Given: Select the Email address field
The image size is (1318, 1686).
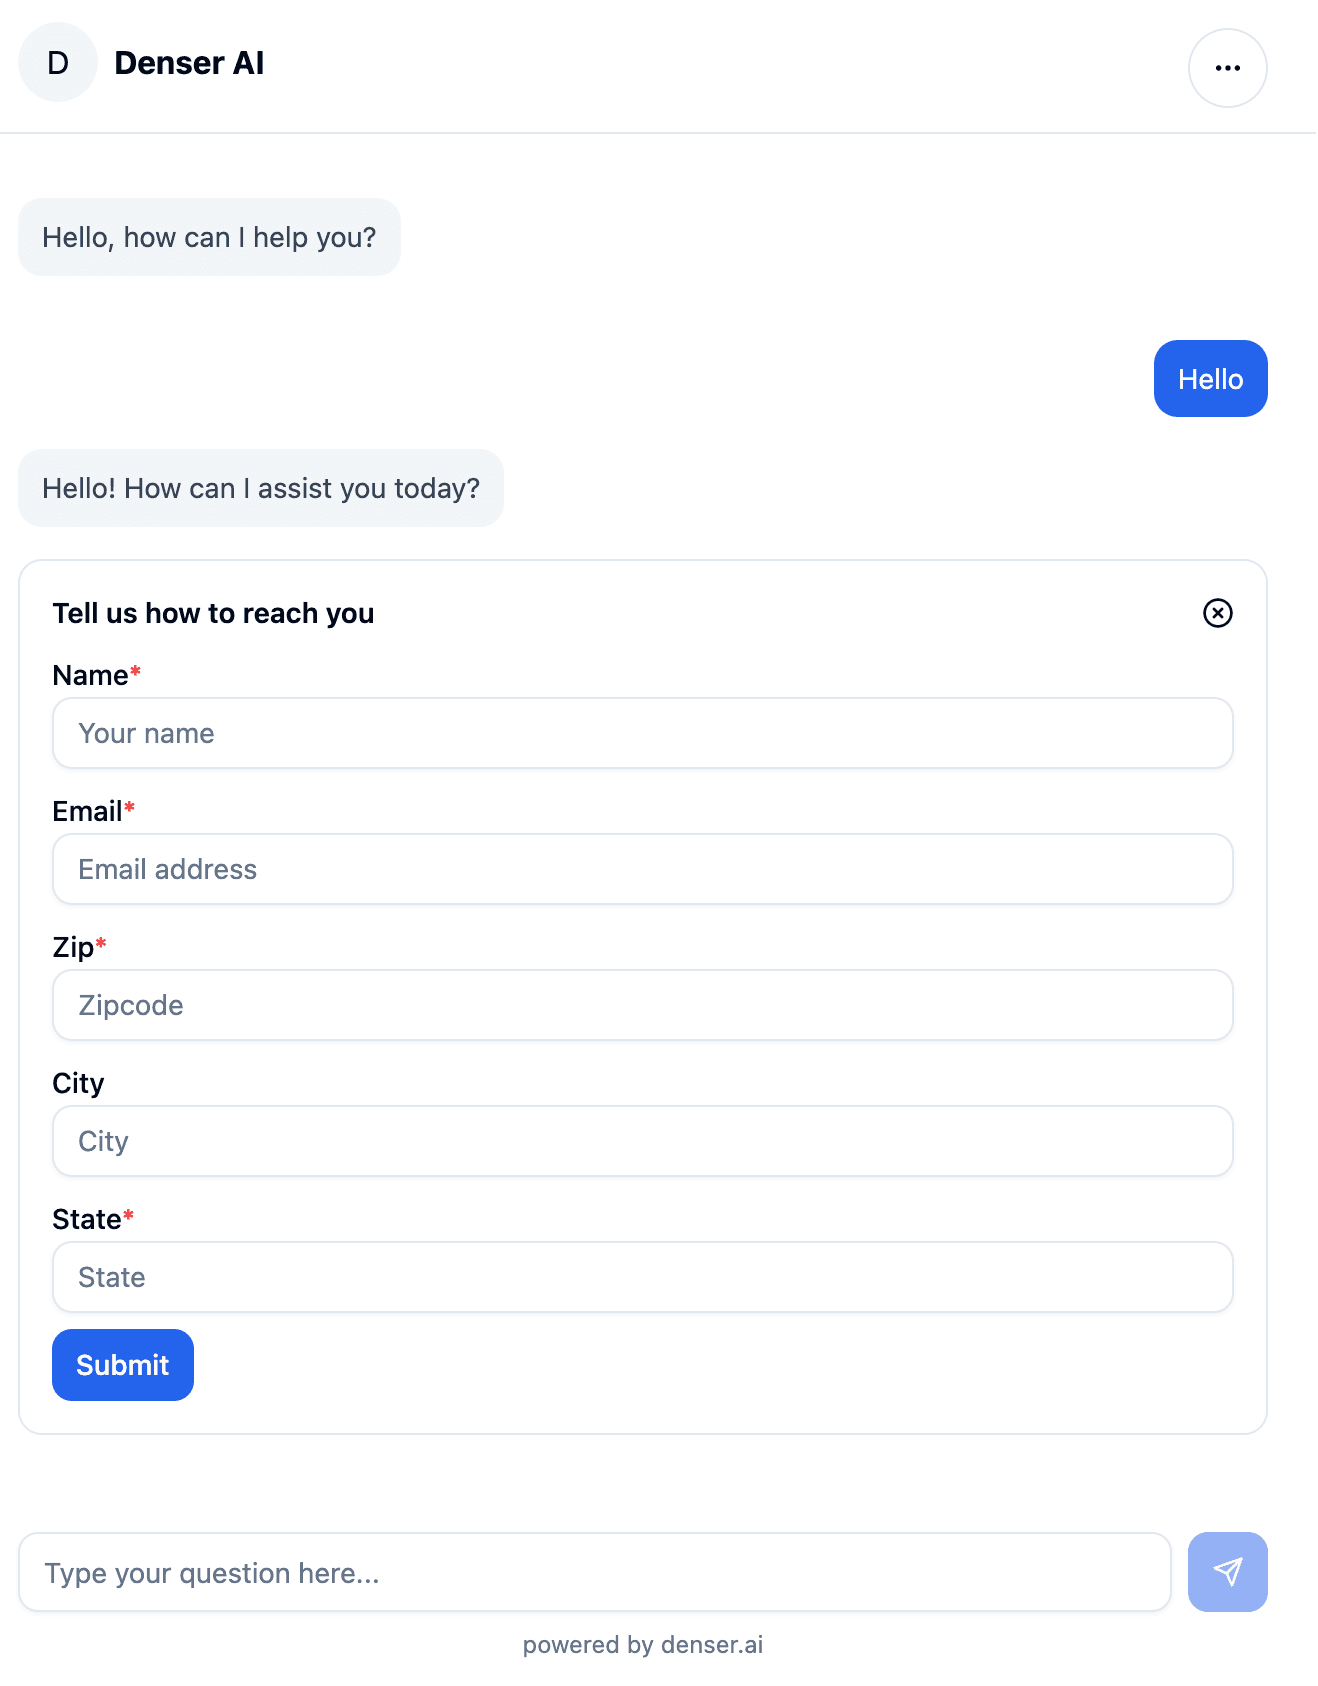Looking at the screenshot, I should pos(643,869).
